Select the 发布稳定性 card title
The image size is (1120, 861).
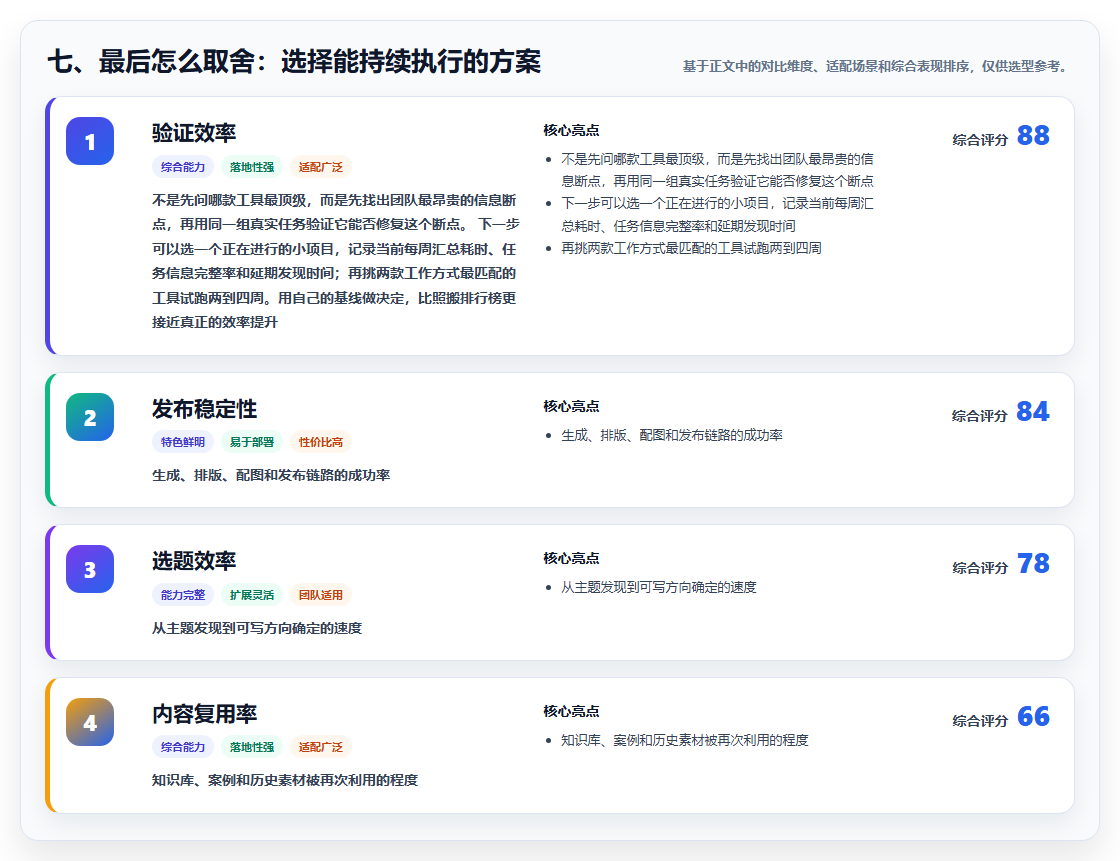(204, 409)
